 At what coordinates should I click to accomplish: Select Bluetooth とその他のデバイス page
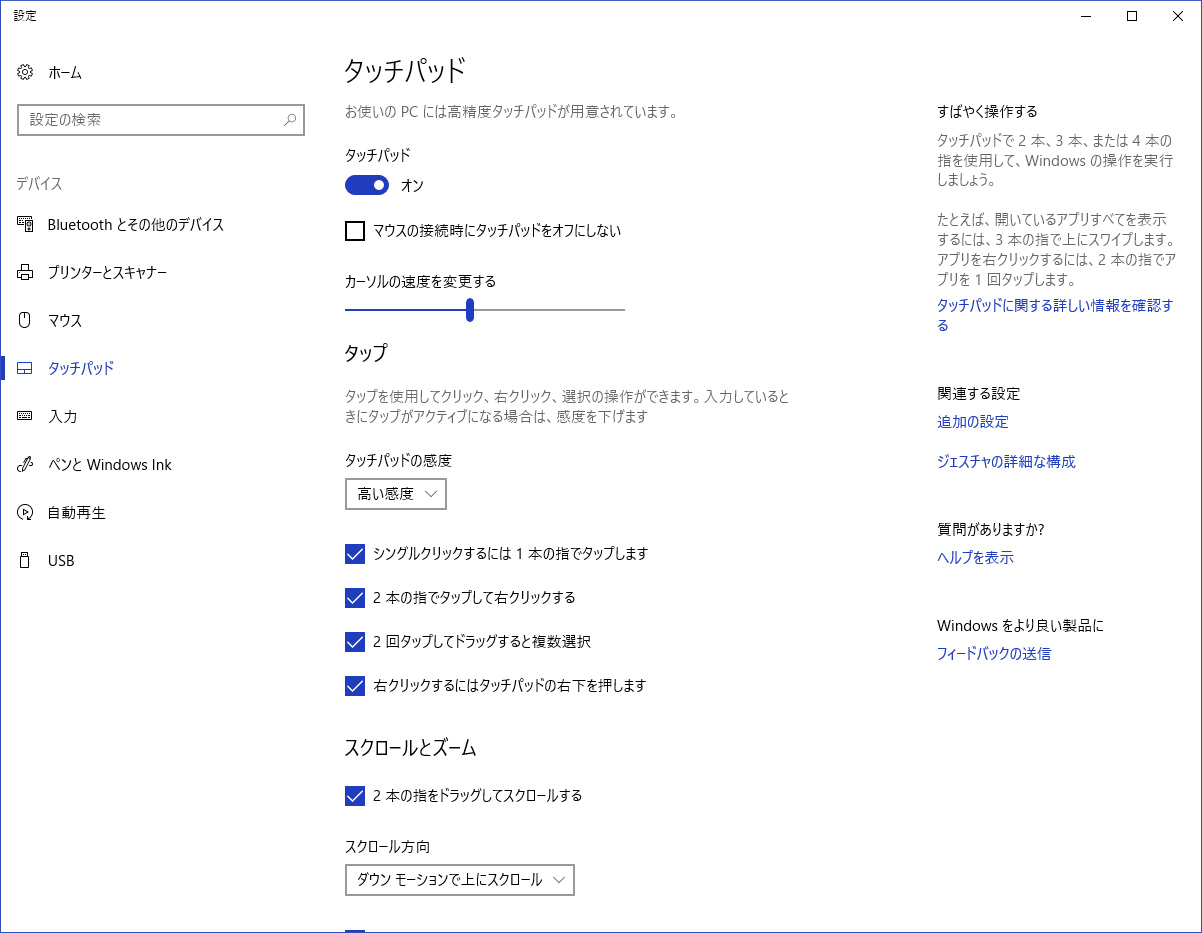tap(136, 225)
